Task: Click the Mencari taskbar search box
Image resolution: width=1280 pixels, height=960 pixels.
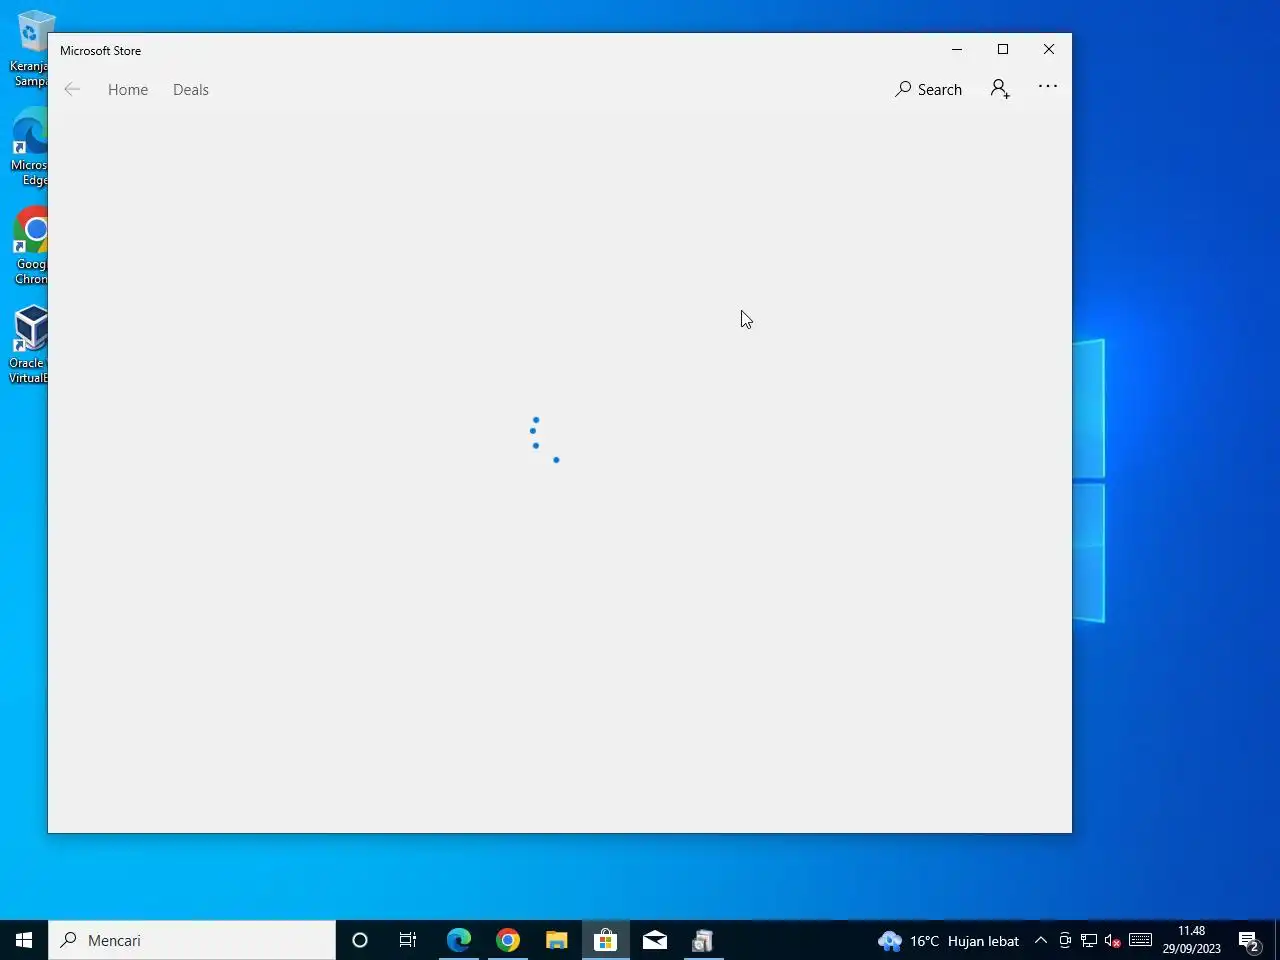Action: pyautogui.click(x=192, y=940)
